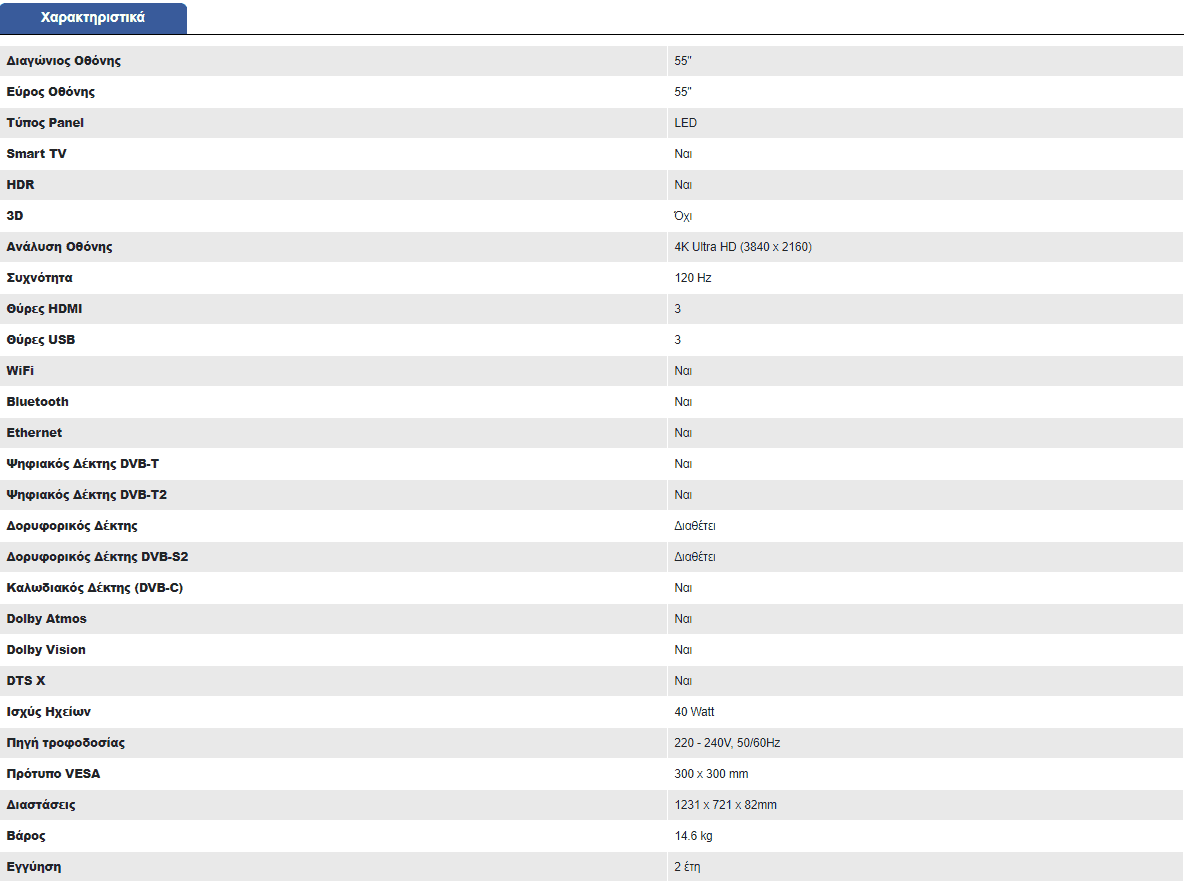Click the HDR row label
This screenshot has width=1188, height=881.
tap(20, 185)
